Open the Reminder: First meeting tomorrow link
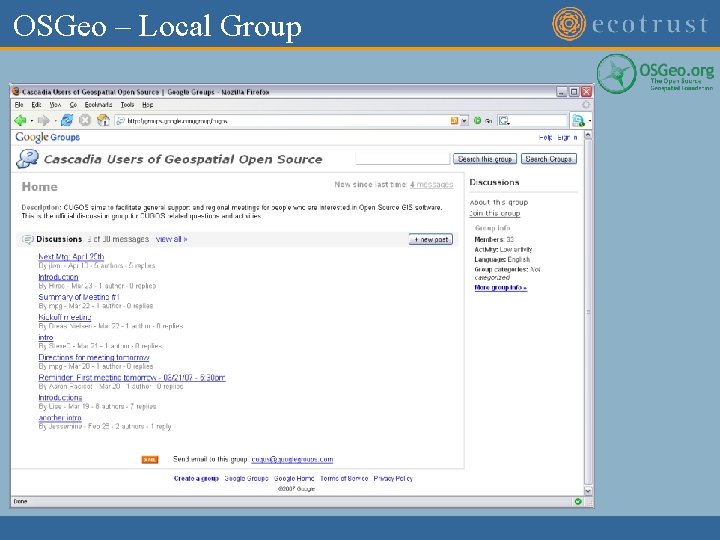720x540 pixels. (x=132, y=377)
